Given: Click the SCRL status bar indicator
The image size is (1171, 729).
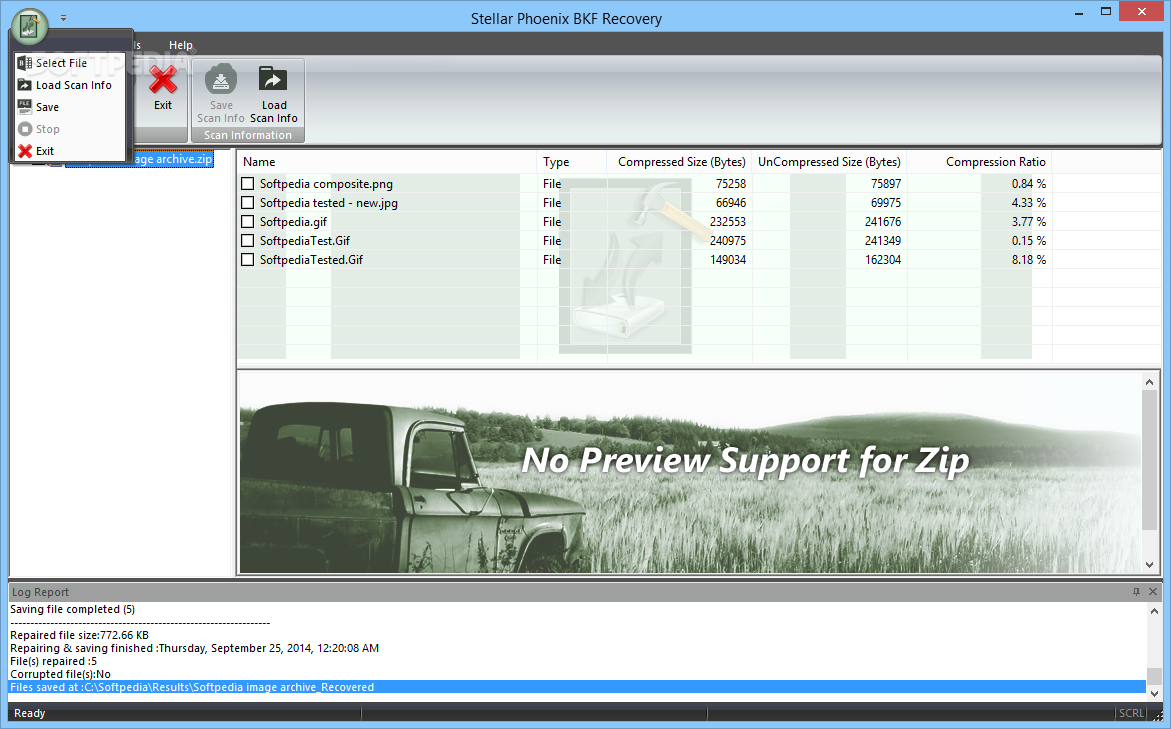Looking at the screenshot, I should (1131, 713).
